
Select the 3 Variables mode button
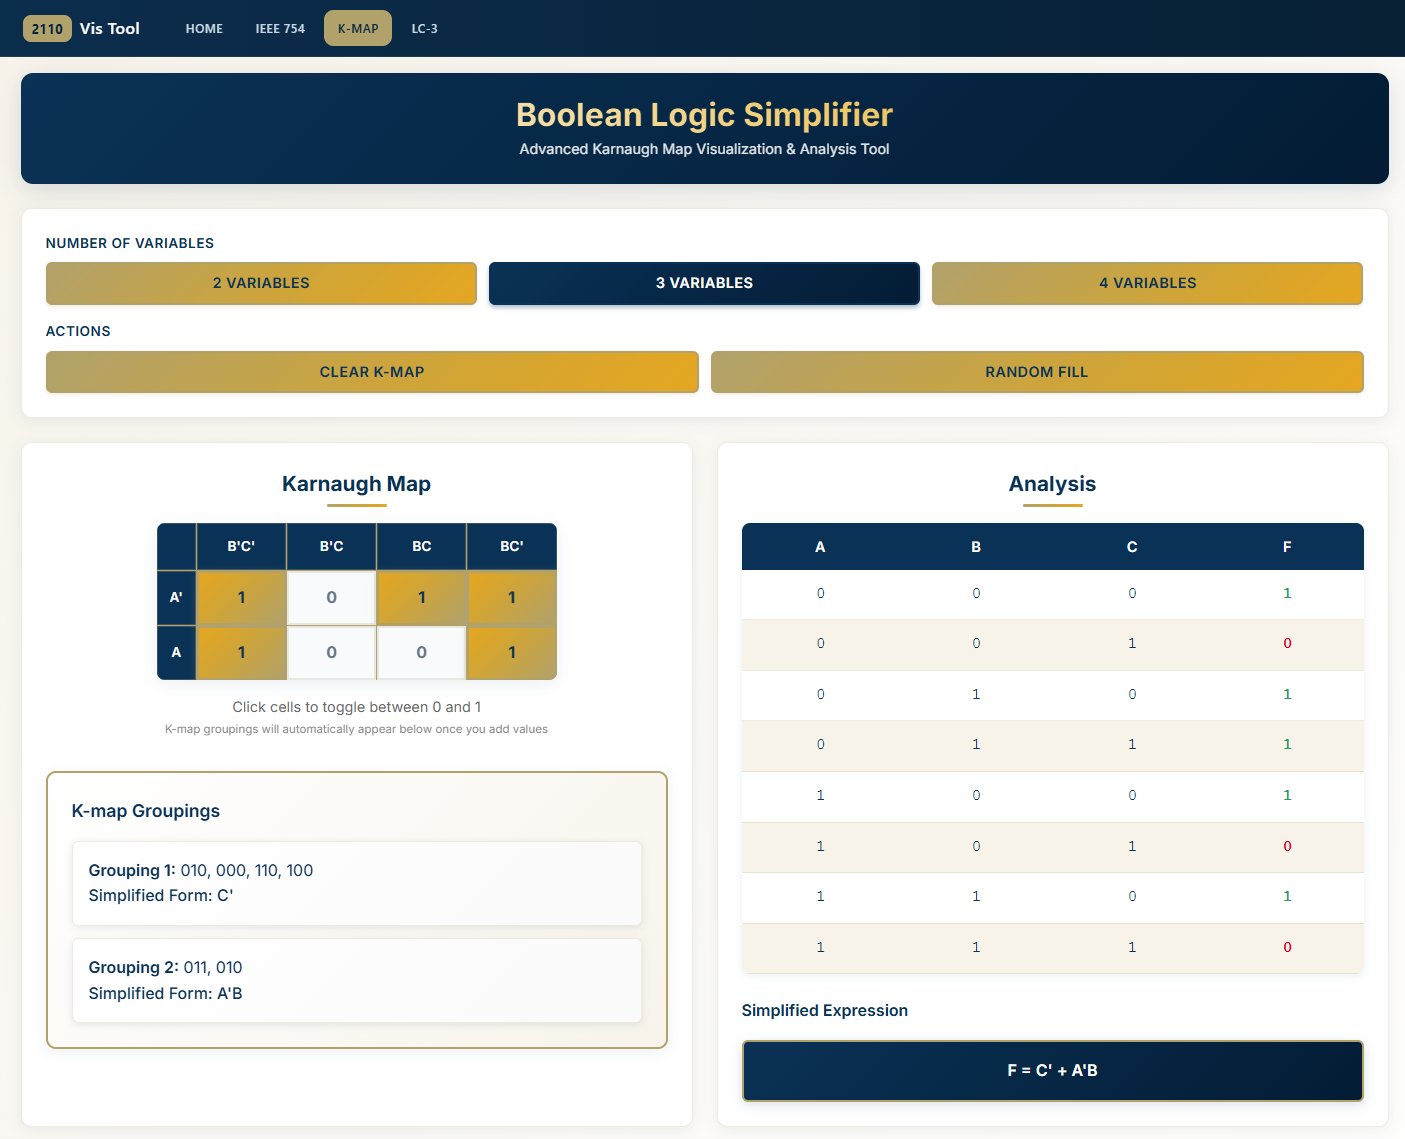(704, 283)
